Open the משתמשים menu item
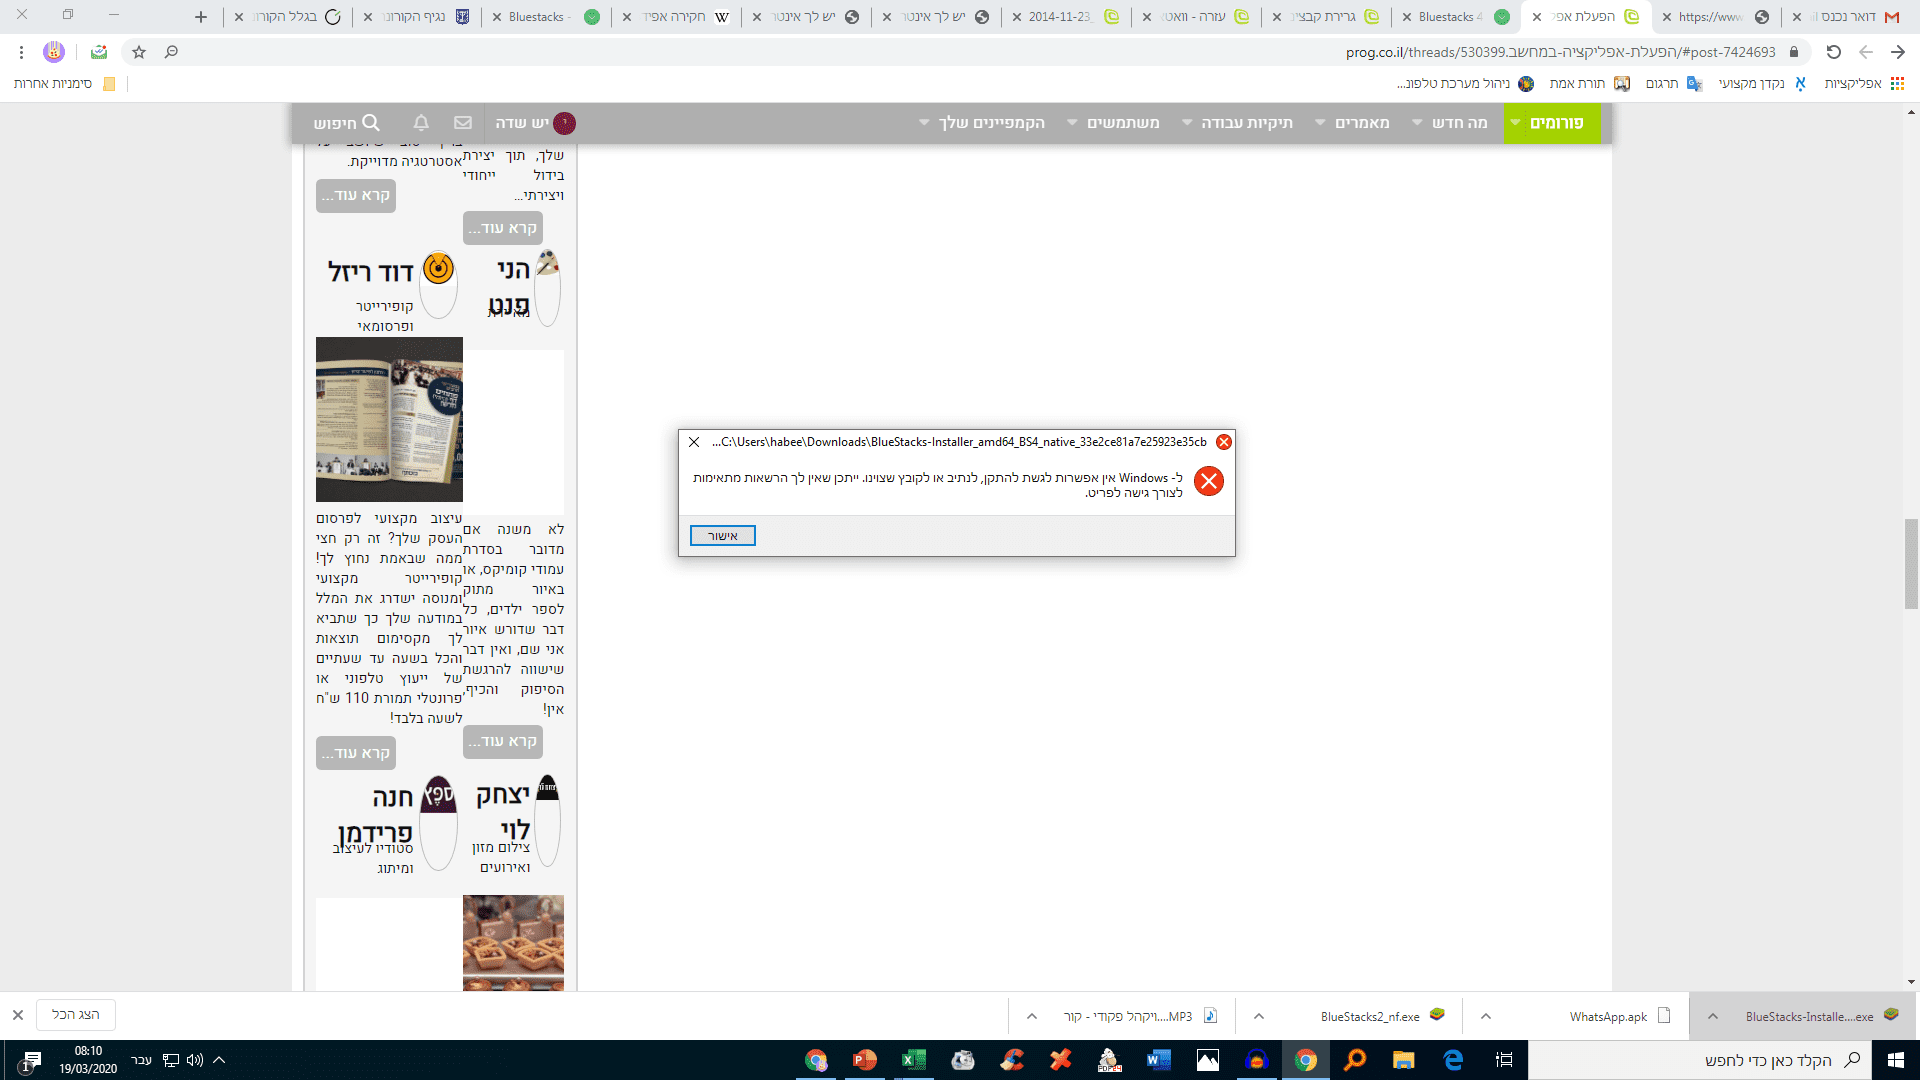1920x1080 pixels. [1123, 122]
